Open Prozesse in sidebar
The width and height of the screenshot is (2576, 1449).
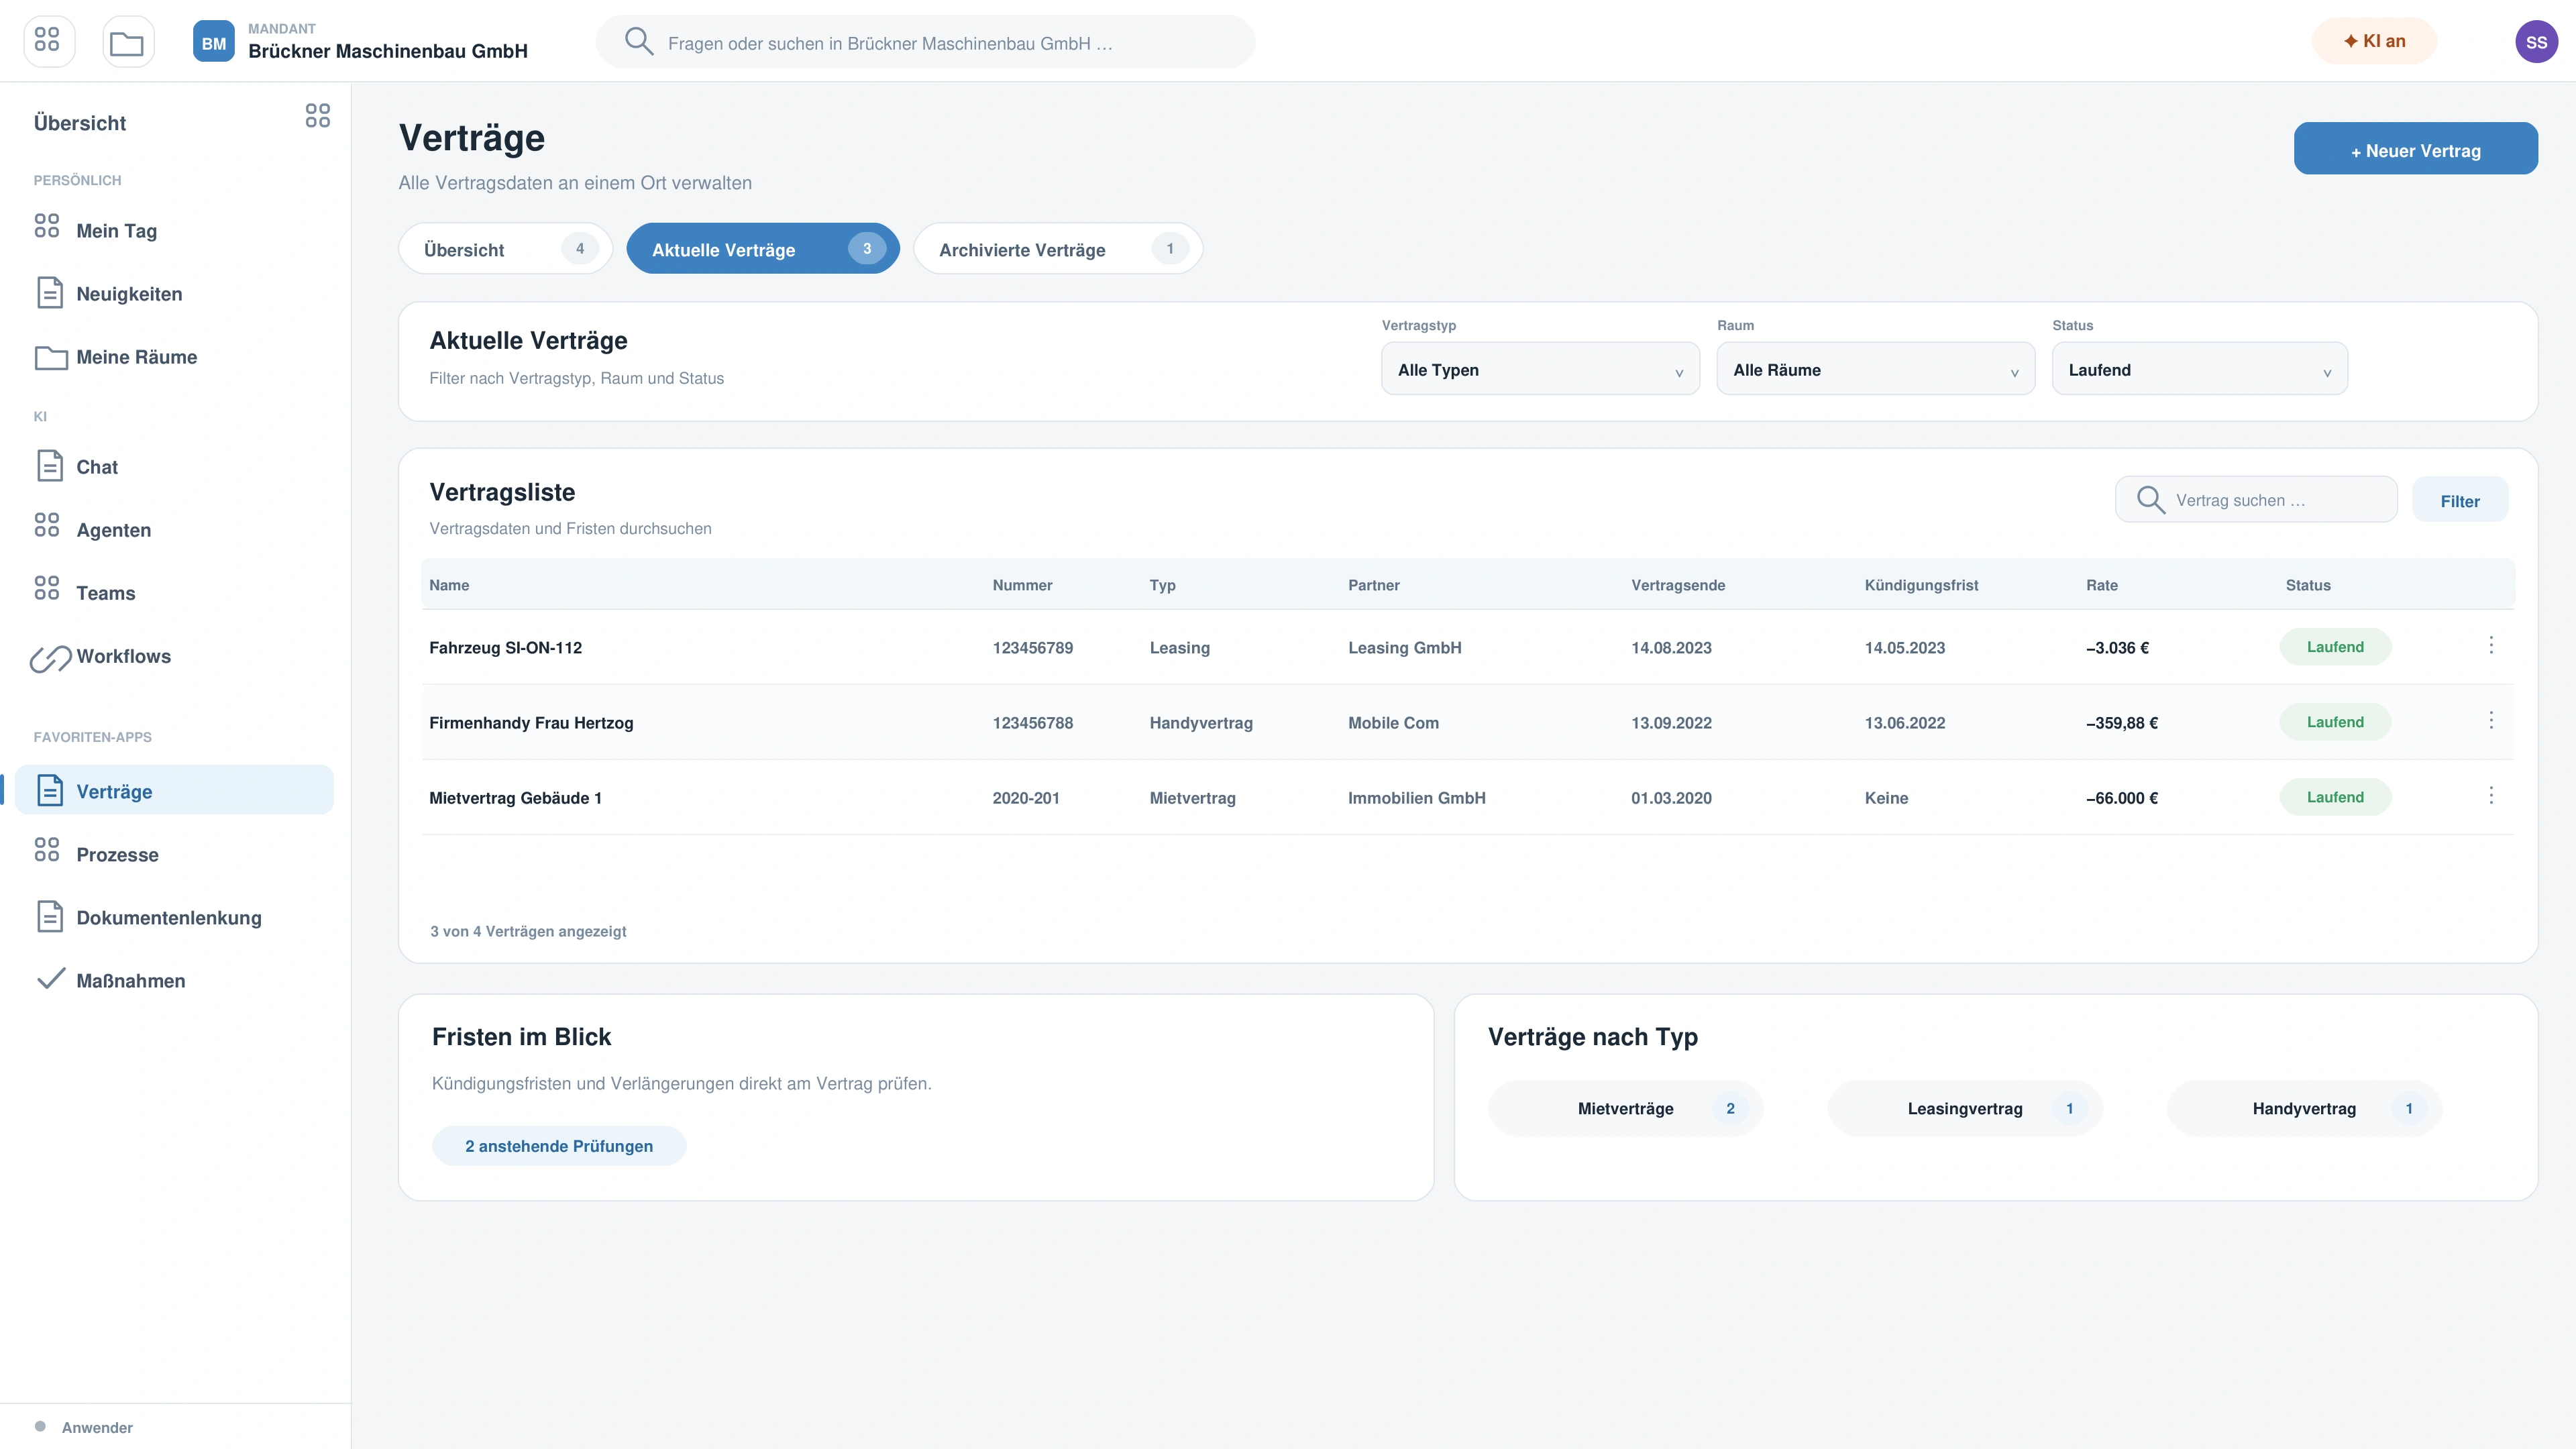pyautogui.click(x=174, y=854)
